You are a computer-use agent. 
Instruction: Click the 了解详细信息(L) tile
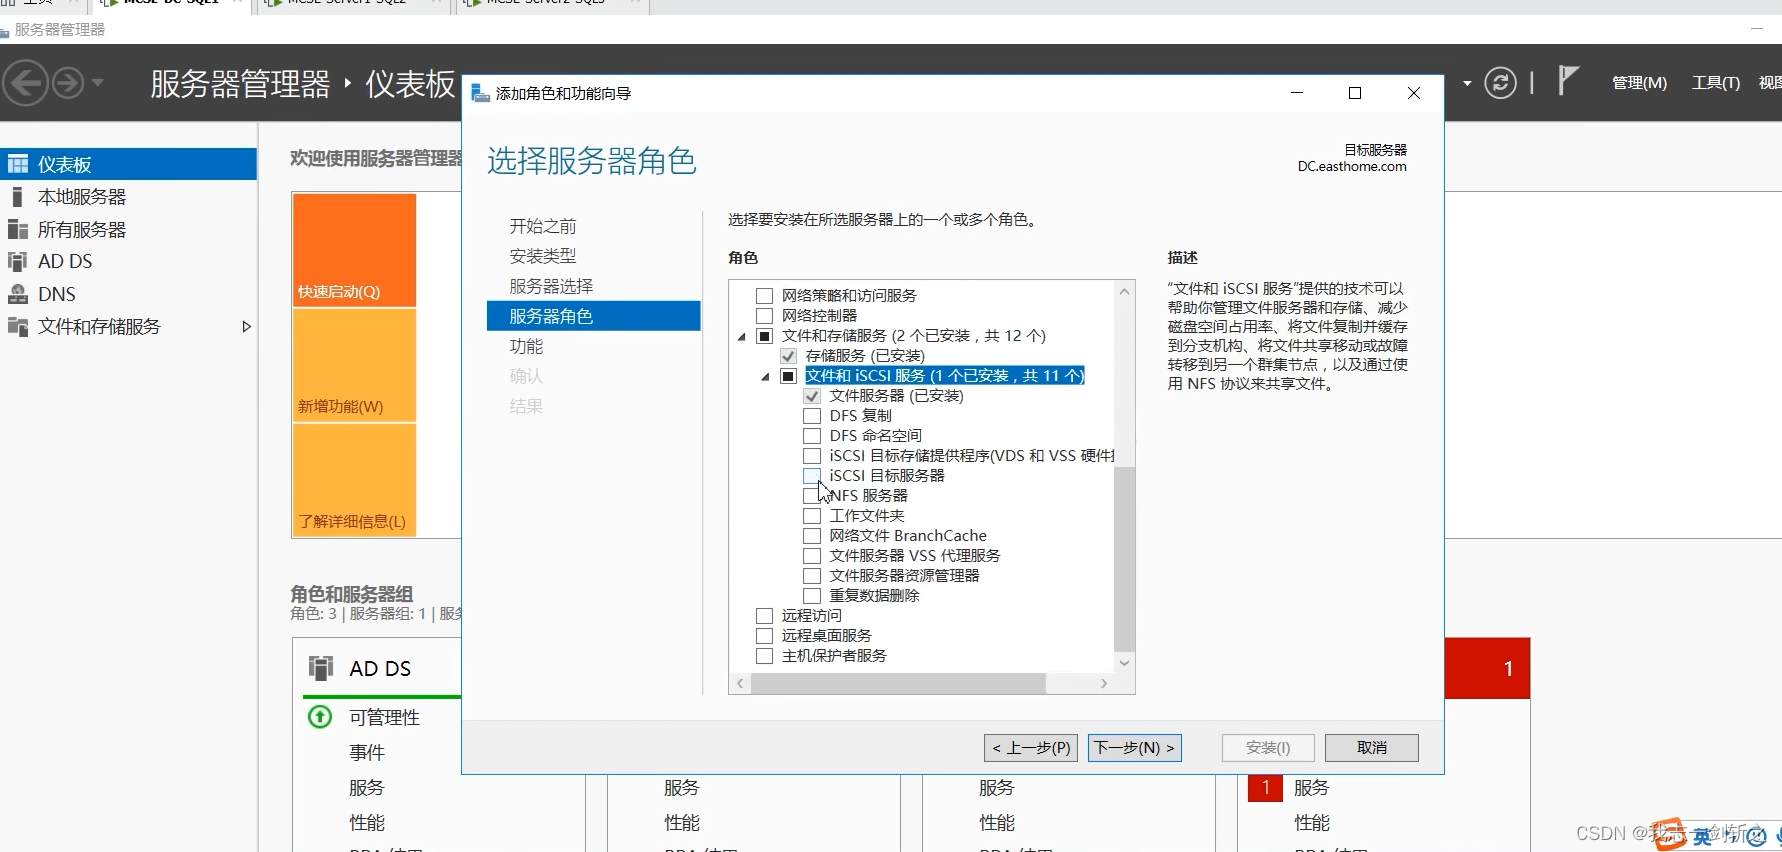(354, 480)
